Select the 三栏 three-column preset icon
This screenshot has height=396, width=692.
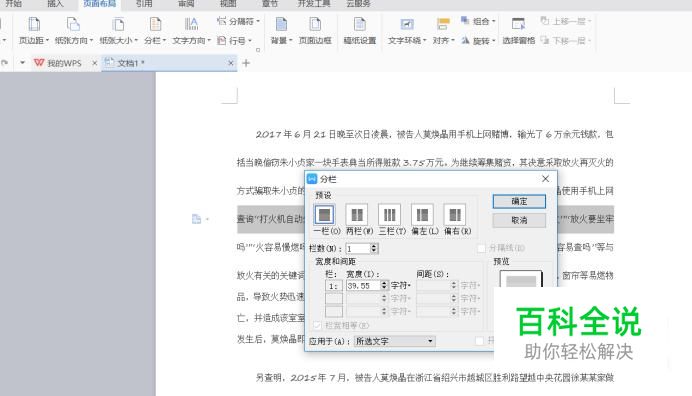390,215
